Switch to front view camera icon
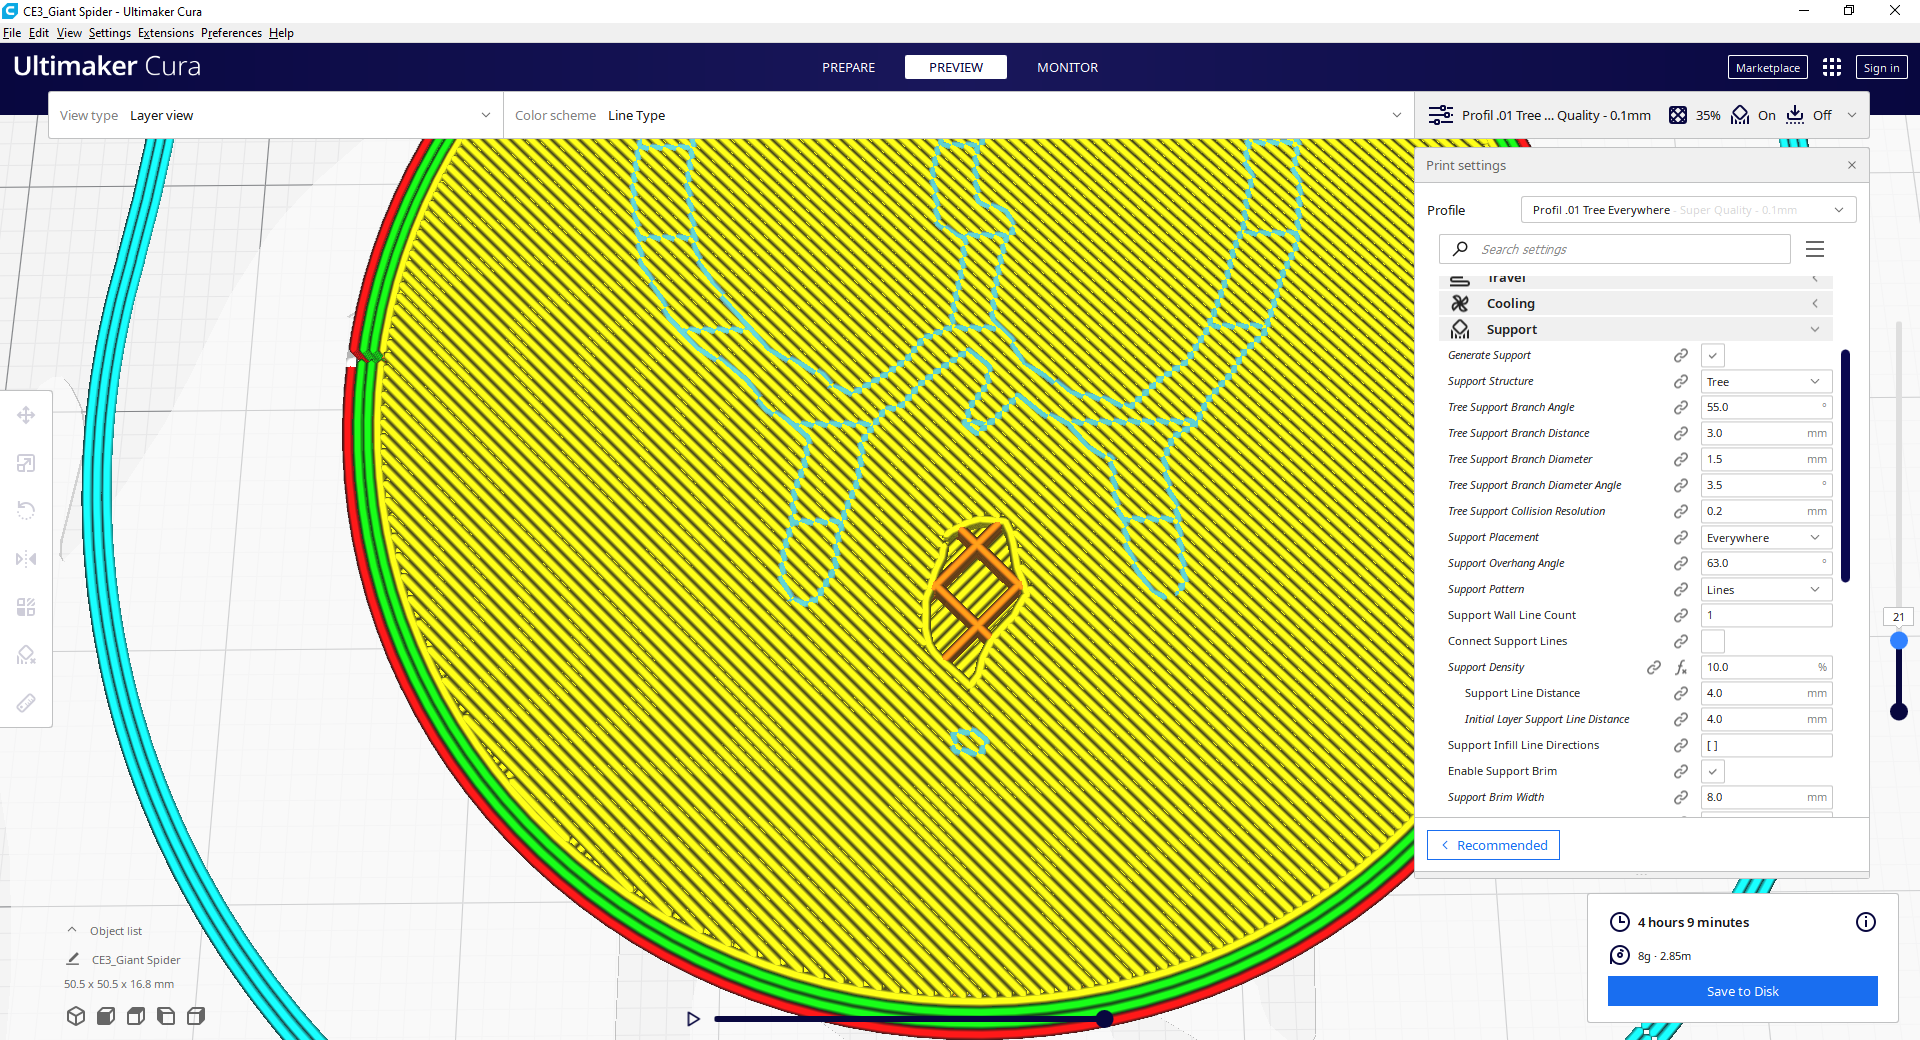Screen dimensions: 1920x1040 [x=106, y=1016]
